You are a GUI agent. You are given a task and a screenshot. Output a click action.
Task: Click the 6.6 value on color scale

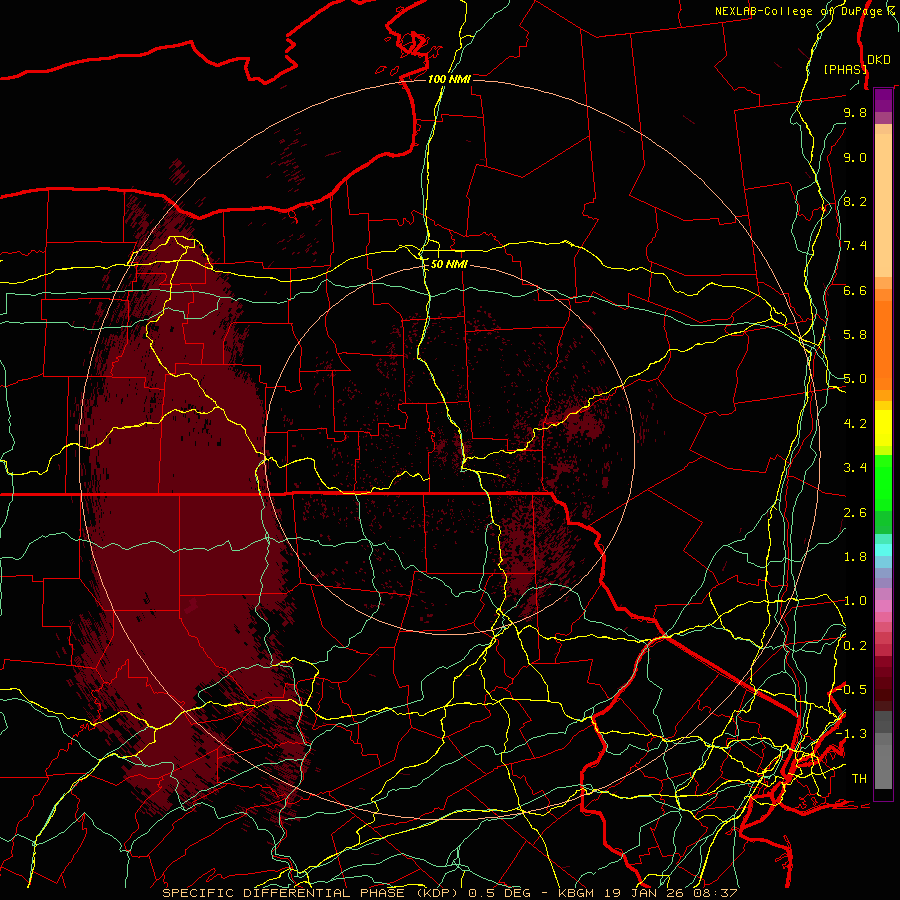[855, 290]
